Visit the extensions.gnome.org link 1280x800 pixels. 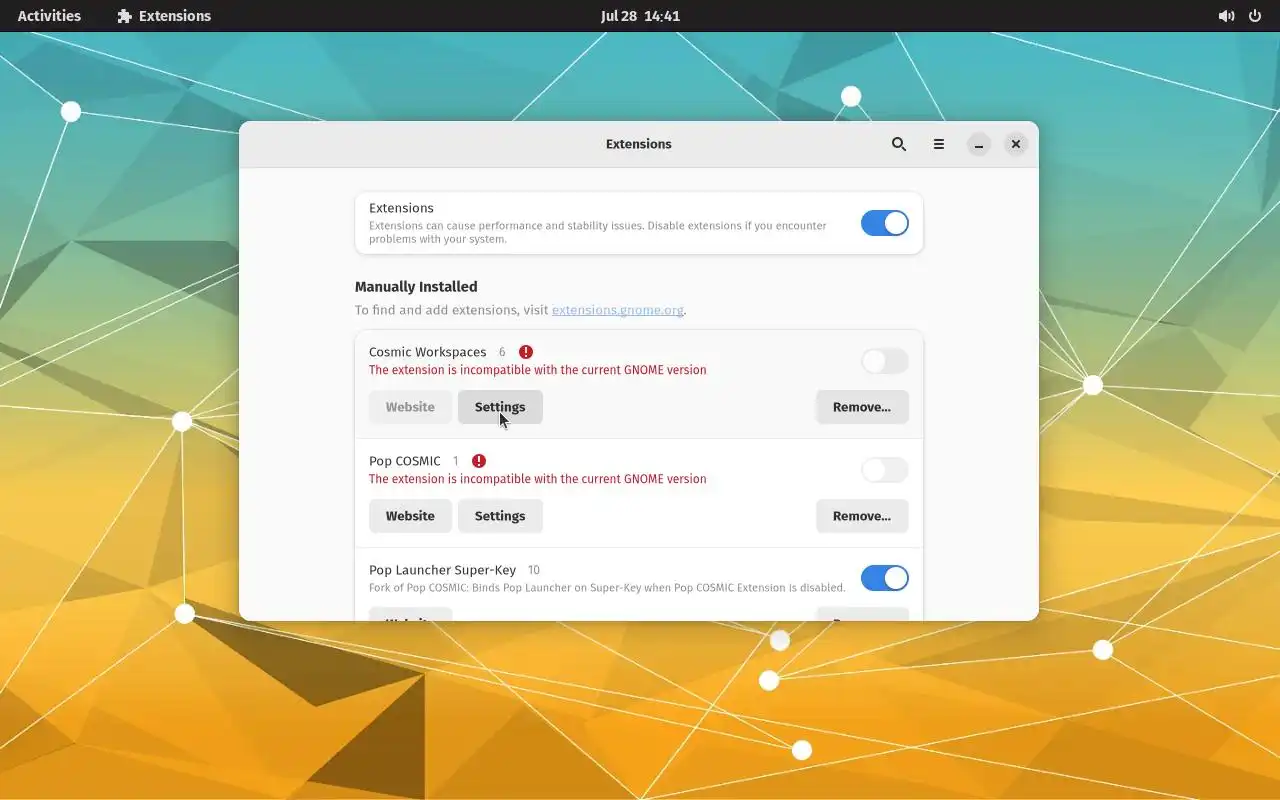pyautogui.click(x=618, y=310)
